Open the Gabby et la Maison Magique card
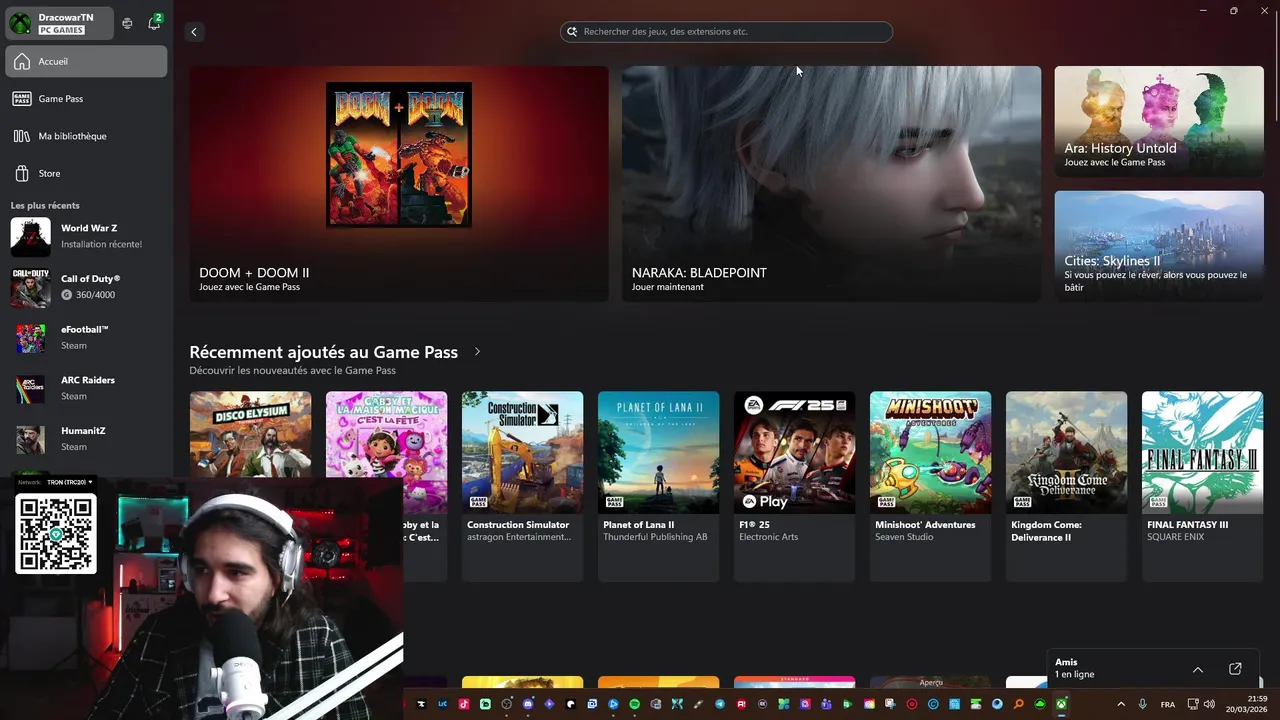 point(386,434)
